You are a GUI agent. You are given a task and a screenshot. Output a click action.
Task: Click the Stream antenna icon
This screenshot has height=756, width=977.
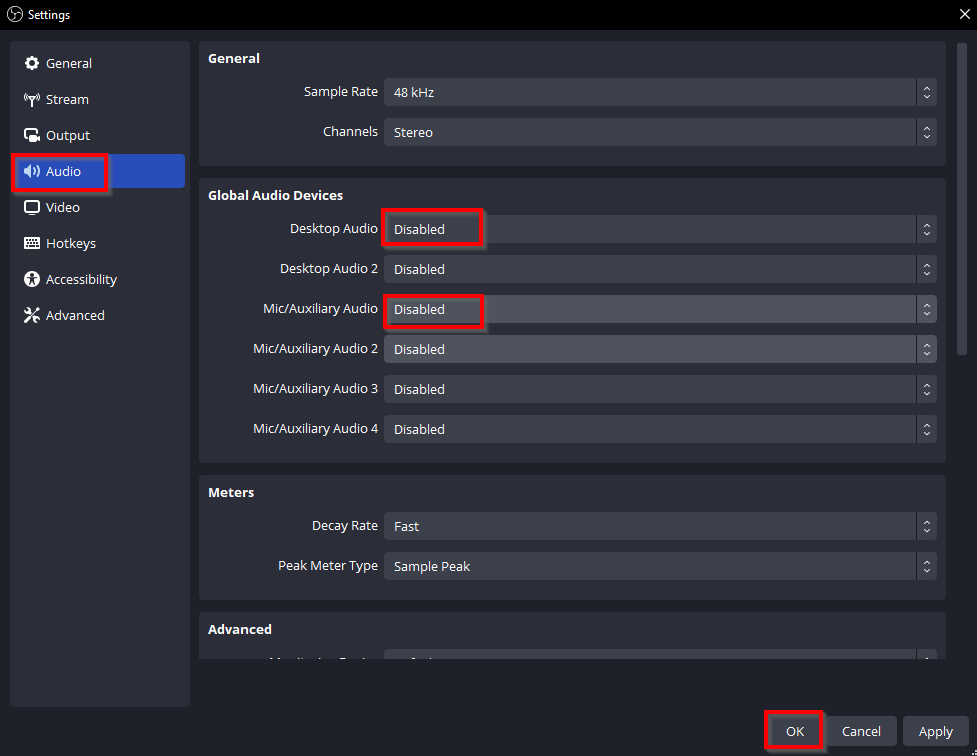point(32,100)
